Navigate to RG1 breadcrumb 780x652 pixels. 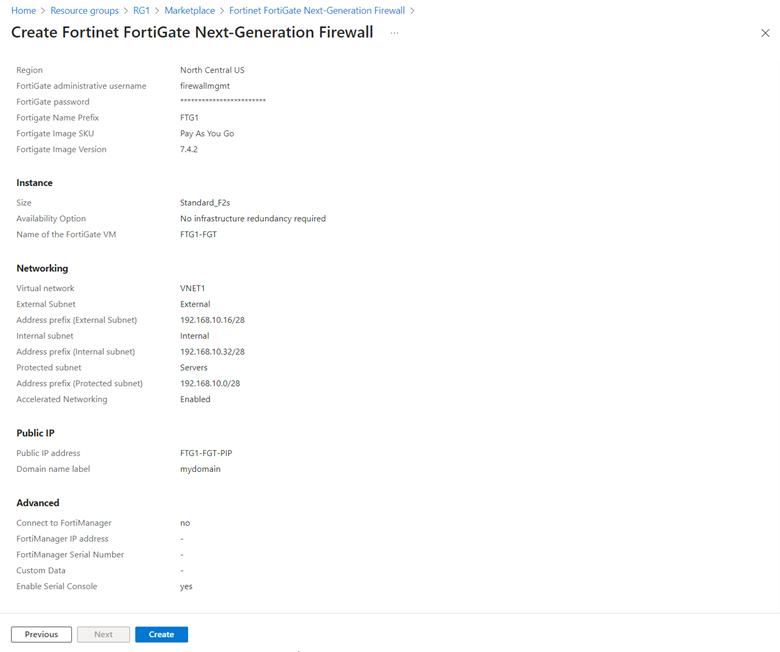tap(144, 11)
